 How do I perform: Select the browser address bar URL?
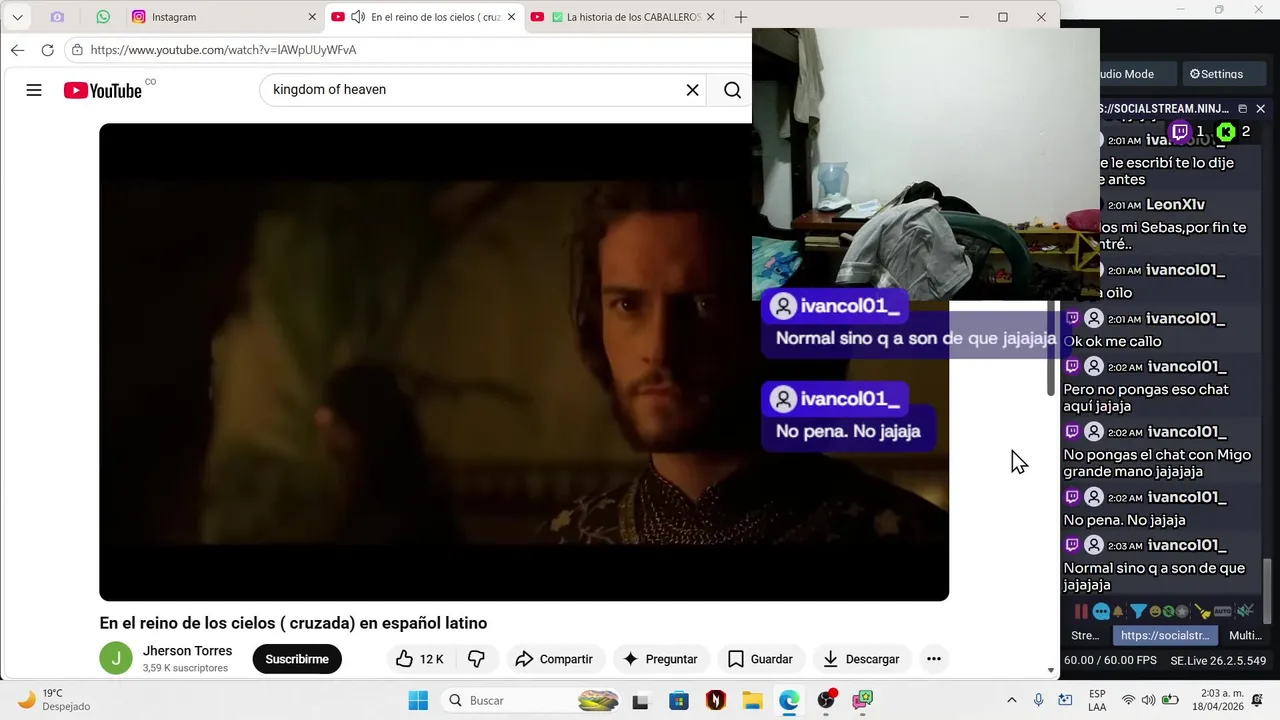pyautogui.click(x=223, y=50)
